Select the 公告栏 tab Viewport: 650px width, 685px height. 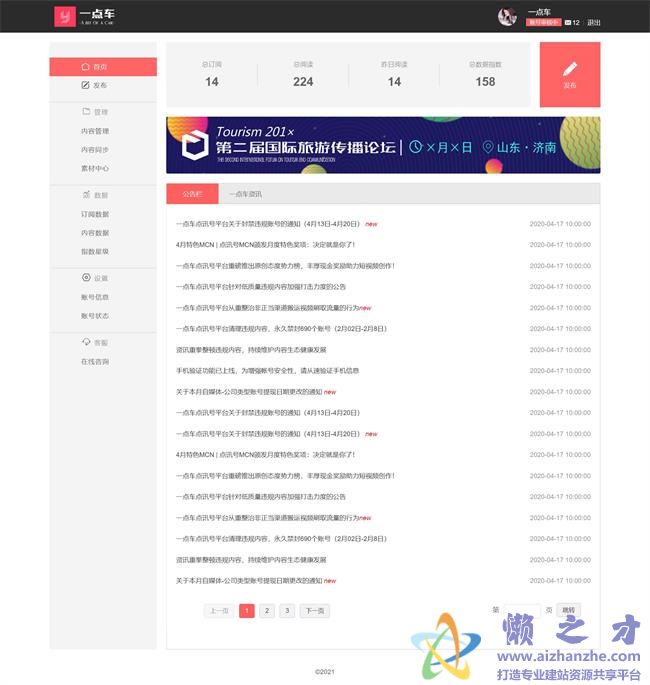(x=192, y=194)
